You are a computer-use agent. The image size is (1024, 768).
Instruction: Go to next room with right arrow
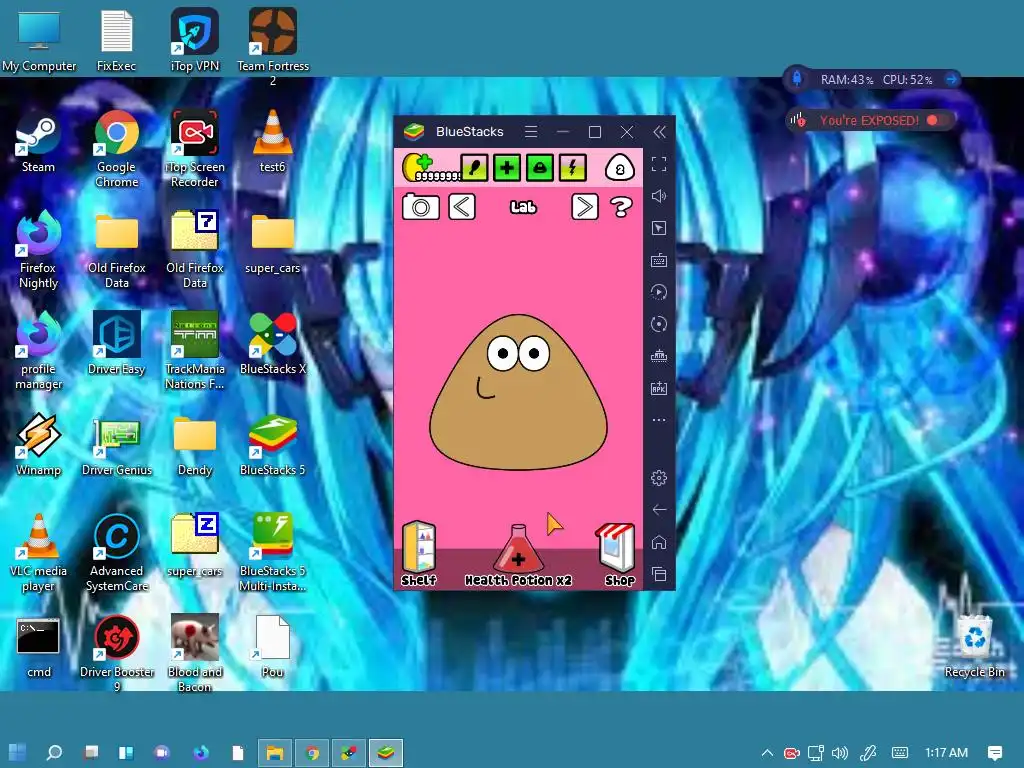(584, 207)
